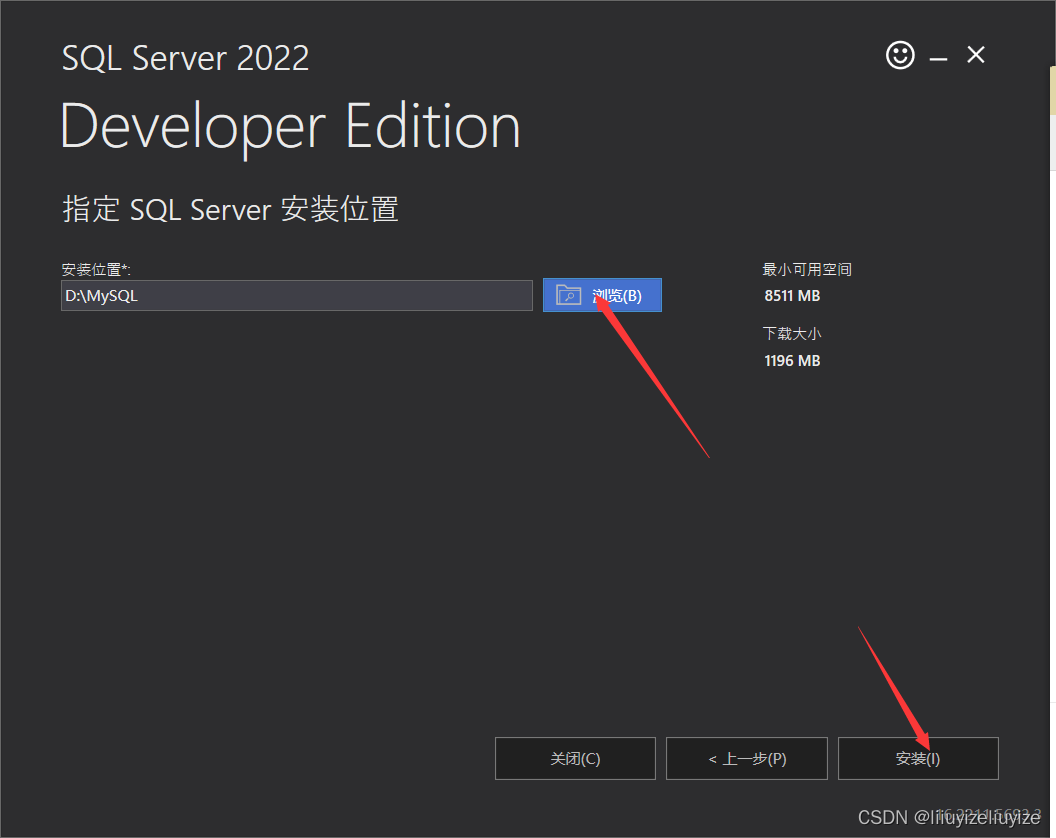This screenshot has width=1056, height=838.
Task: Click the 安装位置 field label
Action: point(96,269)
